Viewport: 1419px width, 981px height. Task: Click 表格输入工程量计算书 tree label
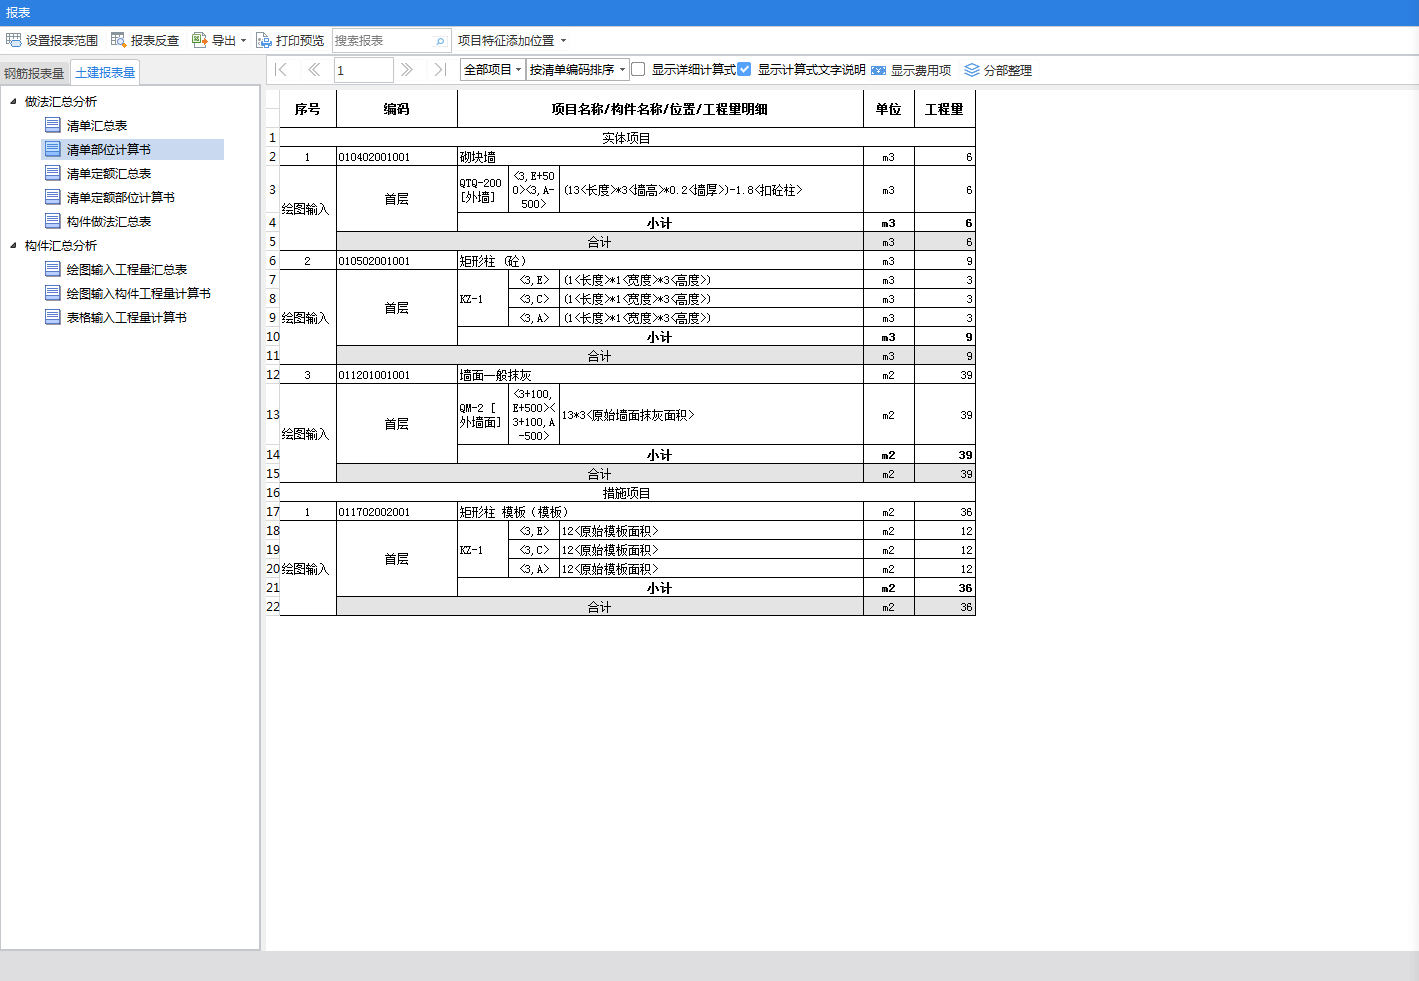point(127,317)
